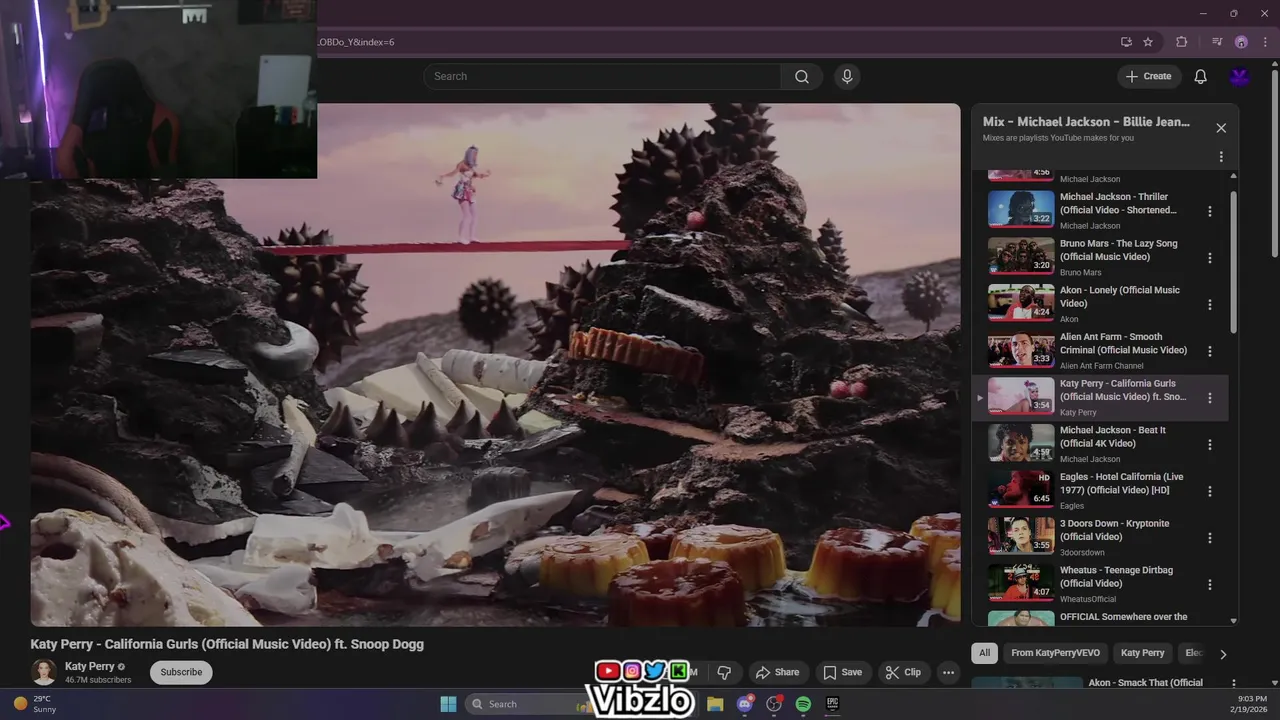Dislike the video with thumbs-down
Viewport: 1280px width, 720px height.
tap(724, 672)
